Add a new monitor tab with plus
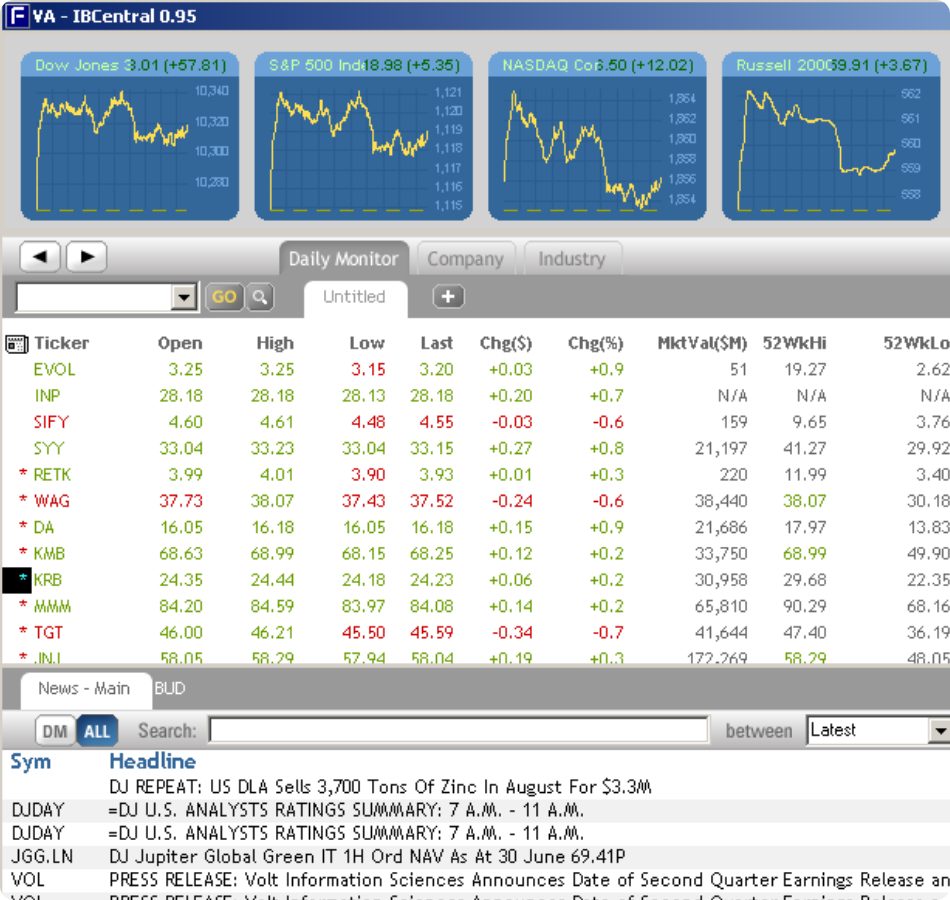Screen dimensions: 950x900 coord(448,296)
